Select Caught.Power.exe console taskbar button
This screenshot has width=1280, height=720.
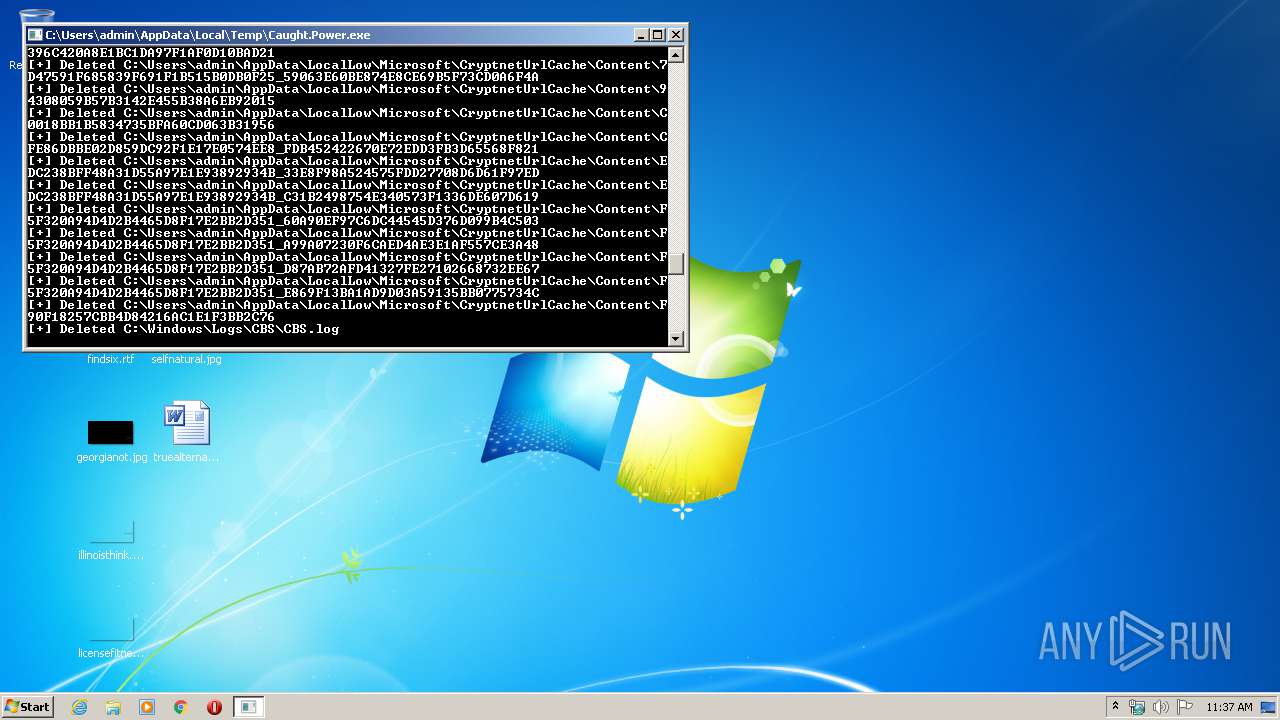click(248, 707)
